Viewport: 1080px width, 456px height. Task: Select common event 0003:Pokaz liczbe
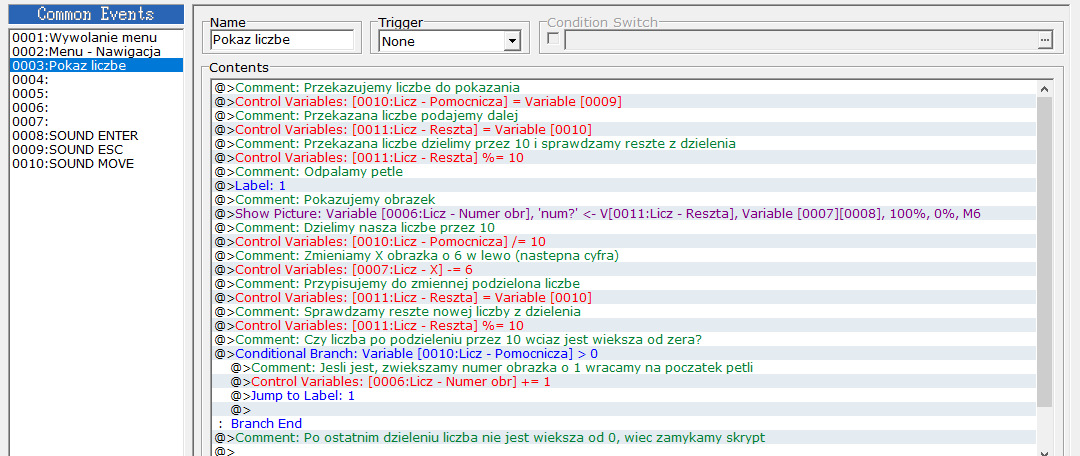tap(96, 65)
